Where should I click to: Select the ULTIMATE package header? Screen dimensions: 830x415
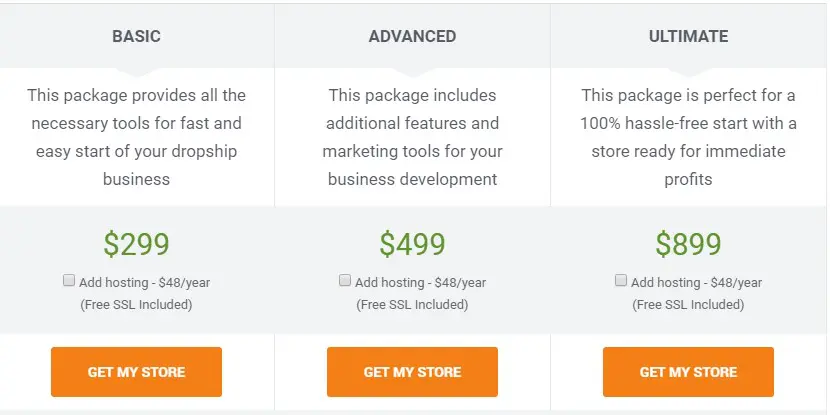(x=688, y=36)
